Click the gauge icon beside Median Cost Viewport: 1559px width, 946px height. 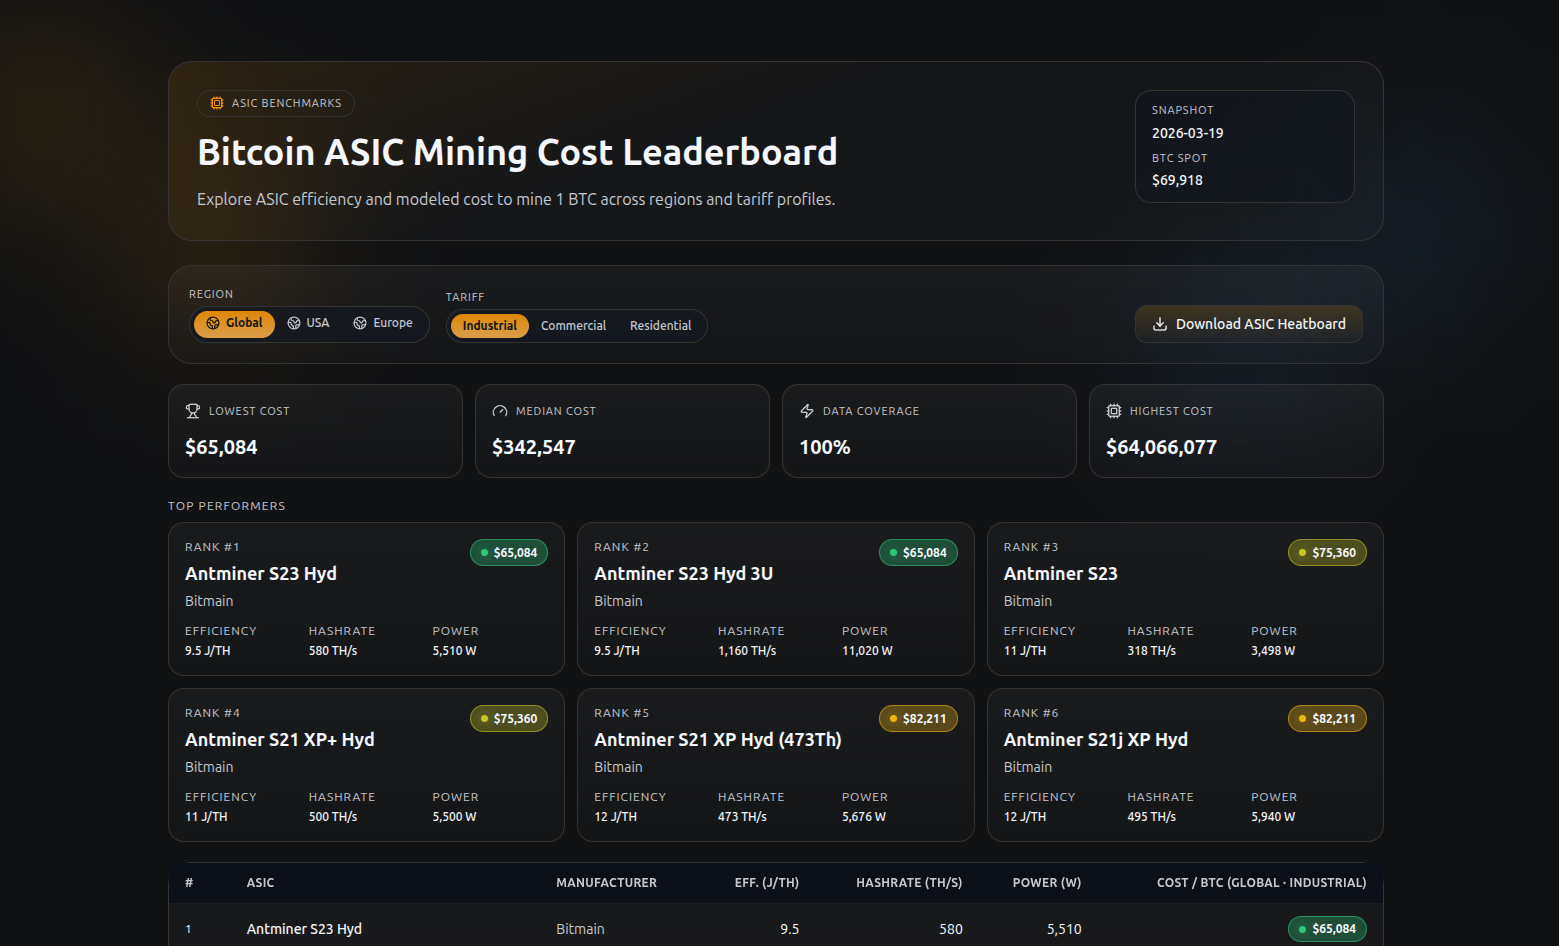[500, 410]
